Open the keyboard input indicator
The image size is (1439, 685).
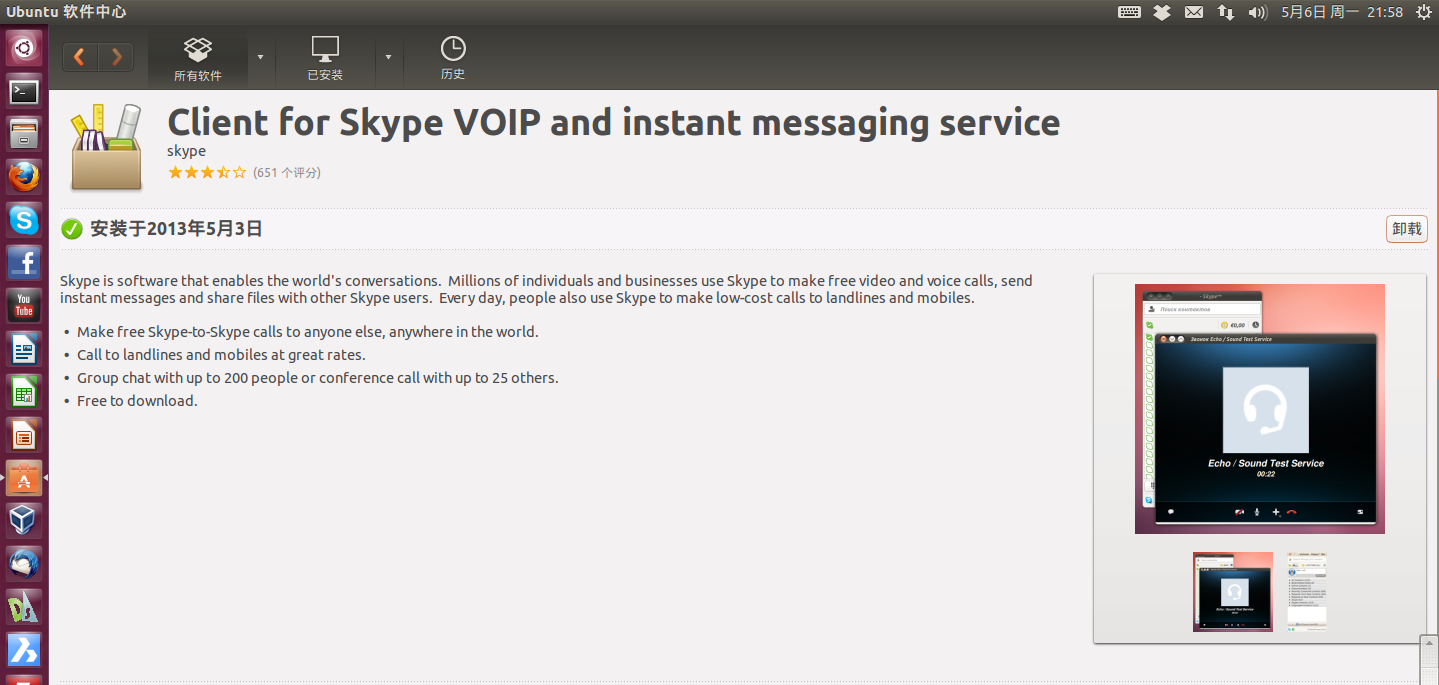(1129, 12)
